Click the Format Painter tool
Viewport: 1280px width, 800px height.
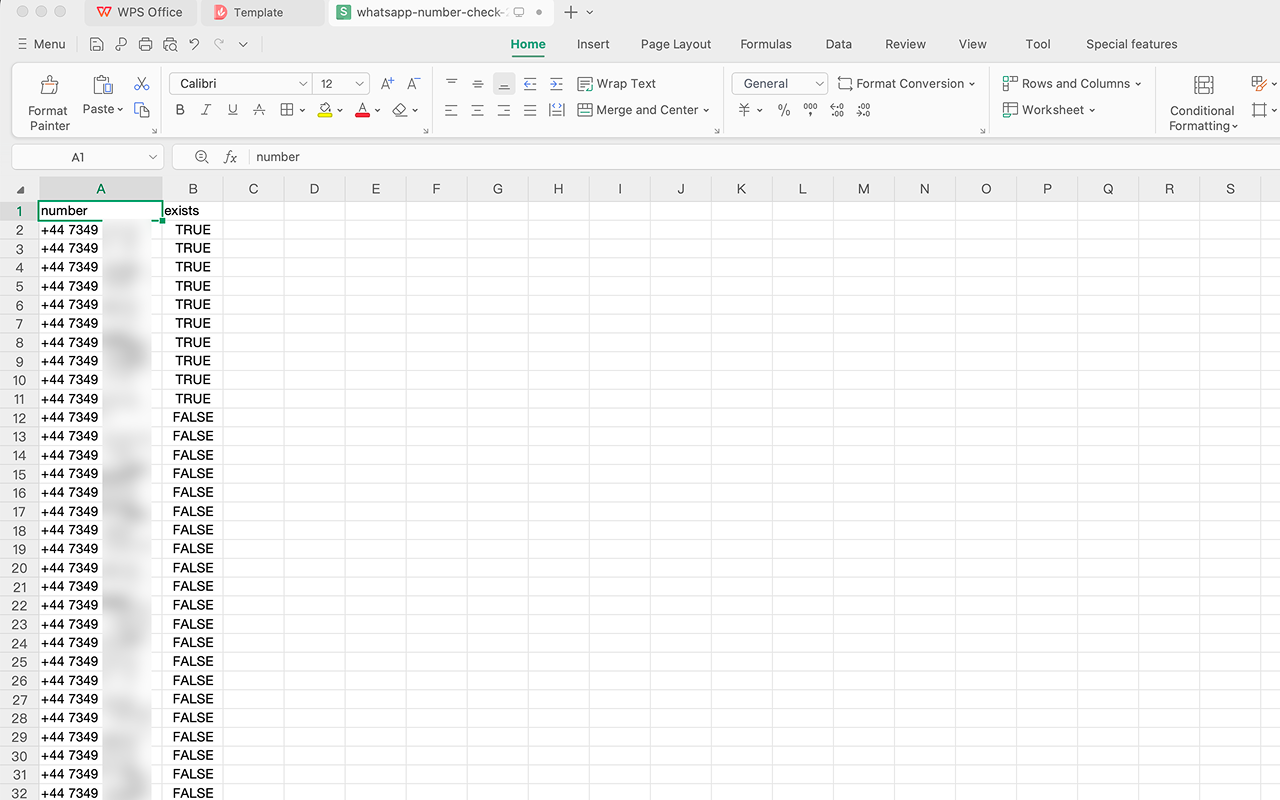pos(48,103)
